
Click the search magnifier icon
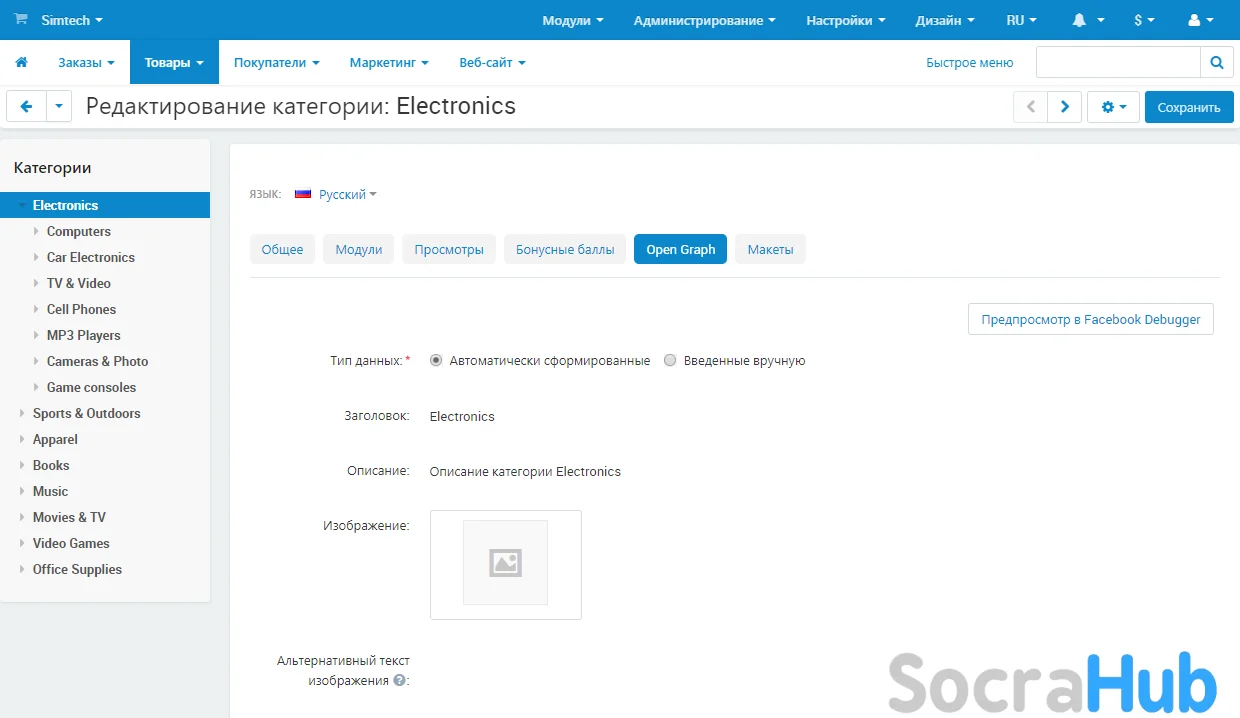1216,62
